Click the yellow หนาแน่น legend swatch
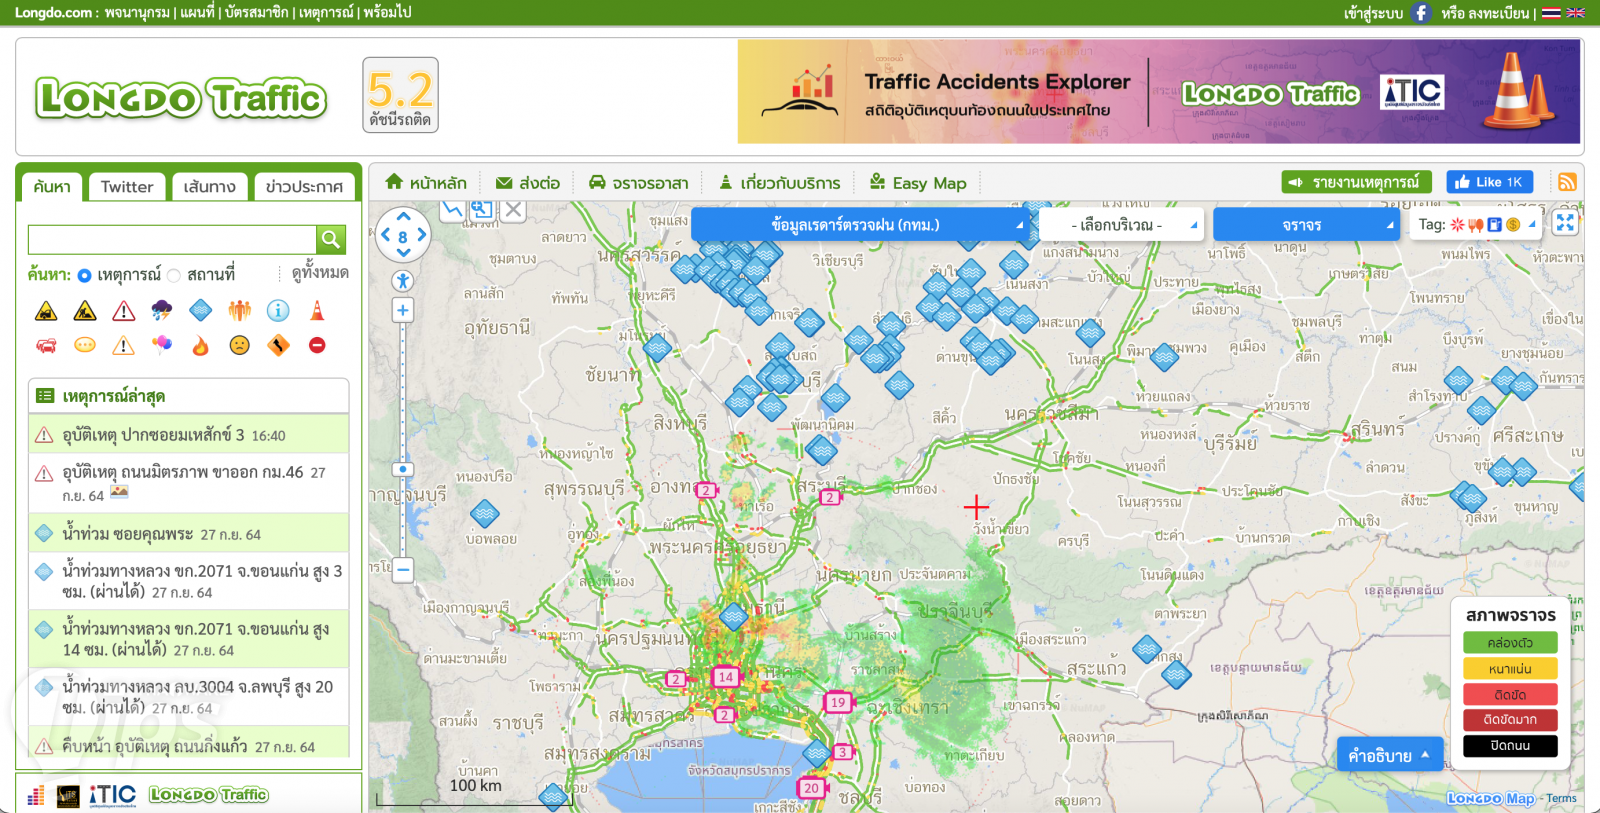The width and height of the screenshot is (1600, 813). pyautogui.click(x=1510, y=669)
